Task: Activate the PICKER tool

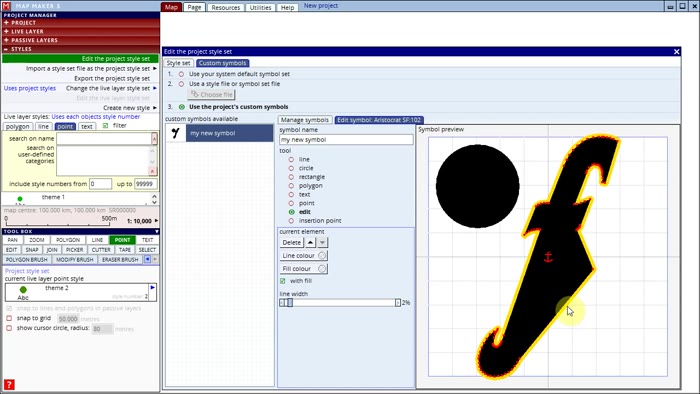Action: click(75, 250)
